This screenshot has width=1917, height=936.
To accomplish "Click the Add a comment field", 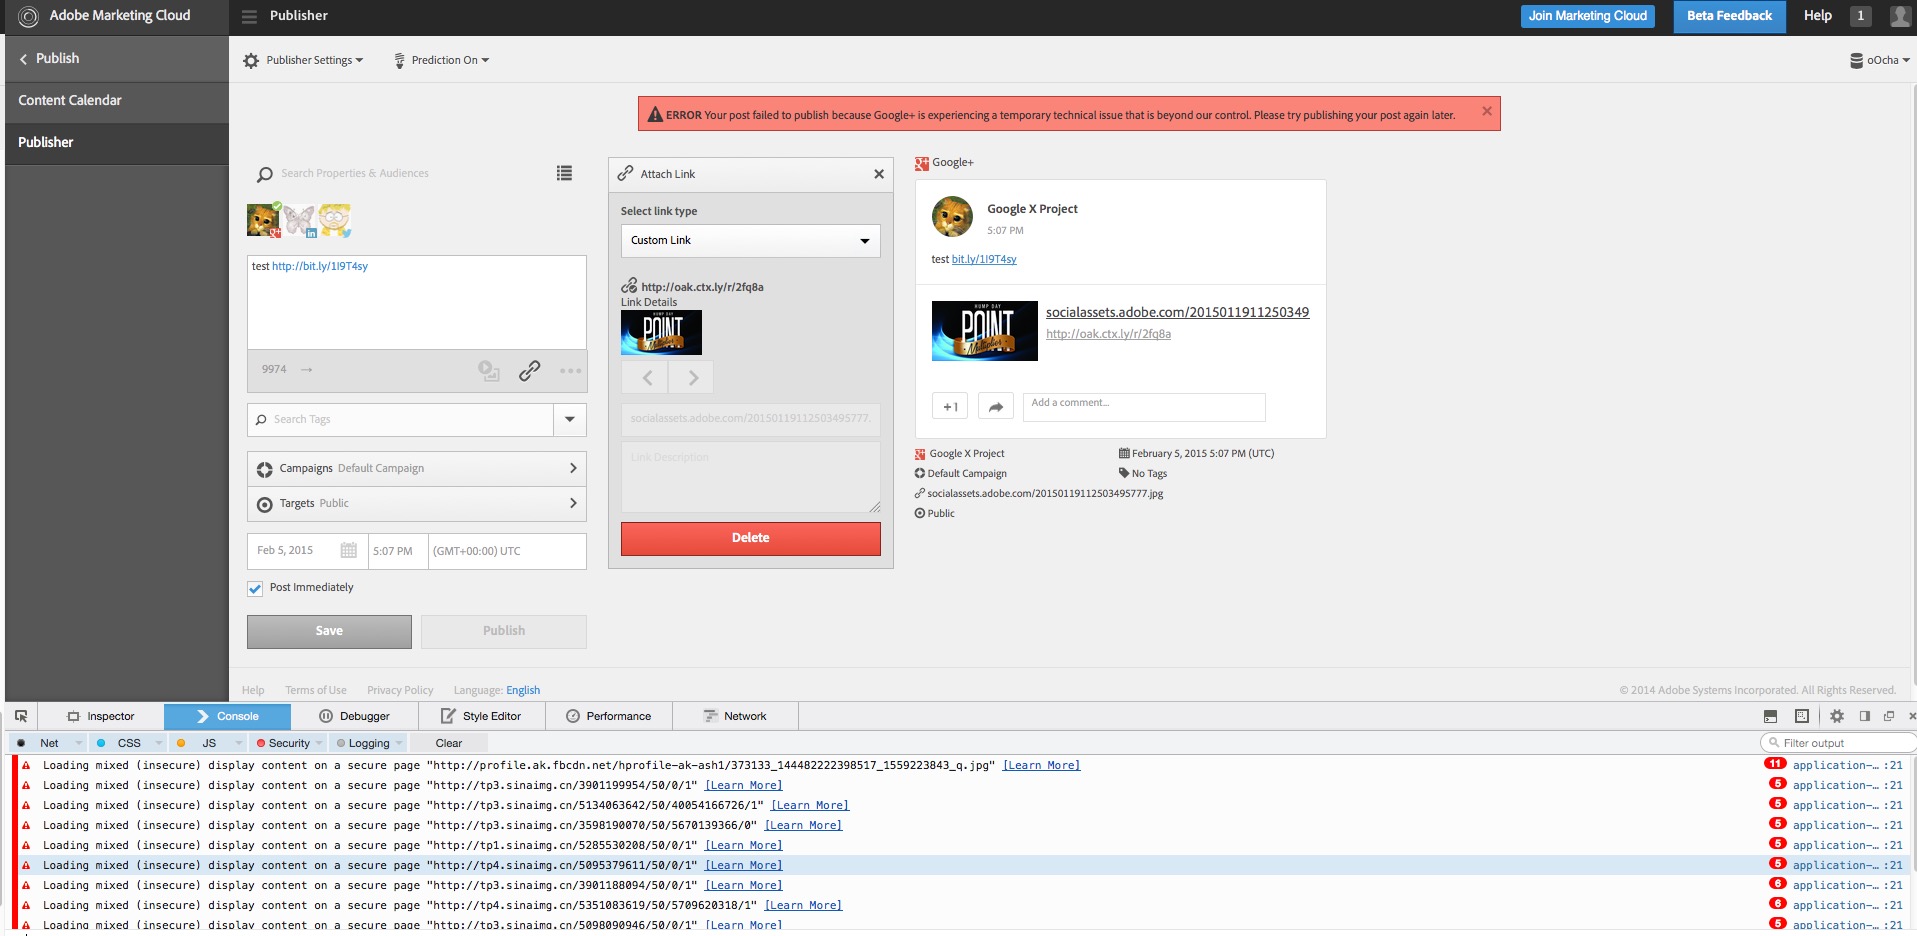I will pos(1144,407).
